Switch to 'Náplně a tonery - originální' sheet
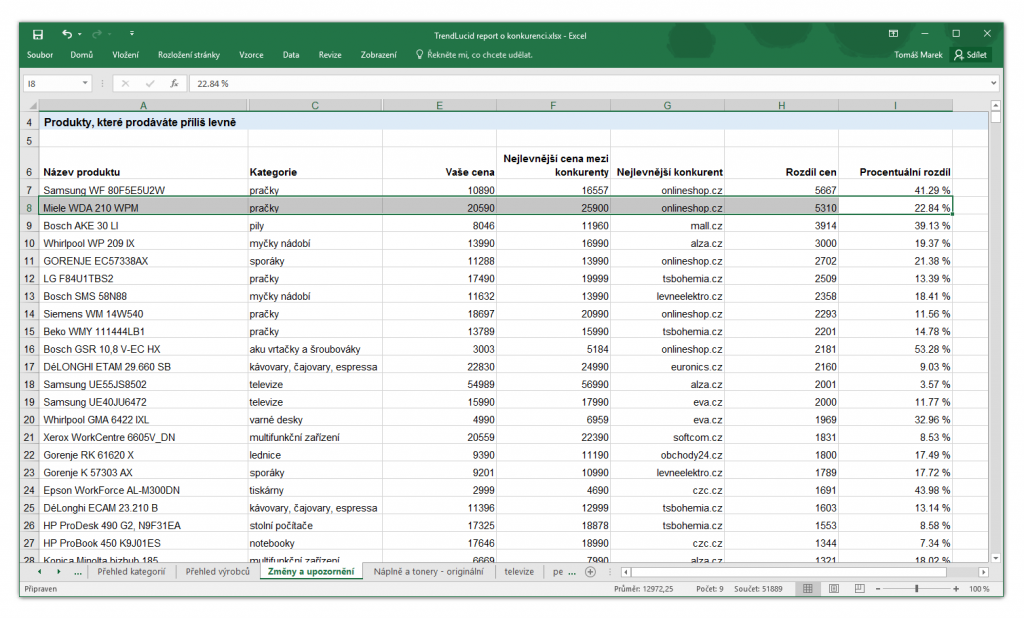This screenshot has height=618, width=1024. pos(428,572)
